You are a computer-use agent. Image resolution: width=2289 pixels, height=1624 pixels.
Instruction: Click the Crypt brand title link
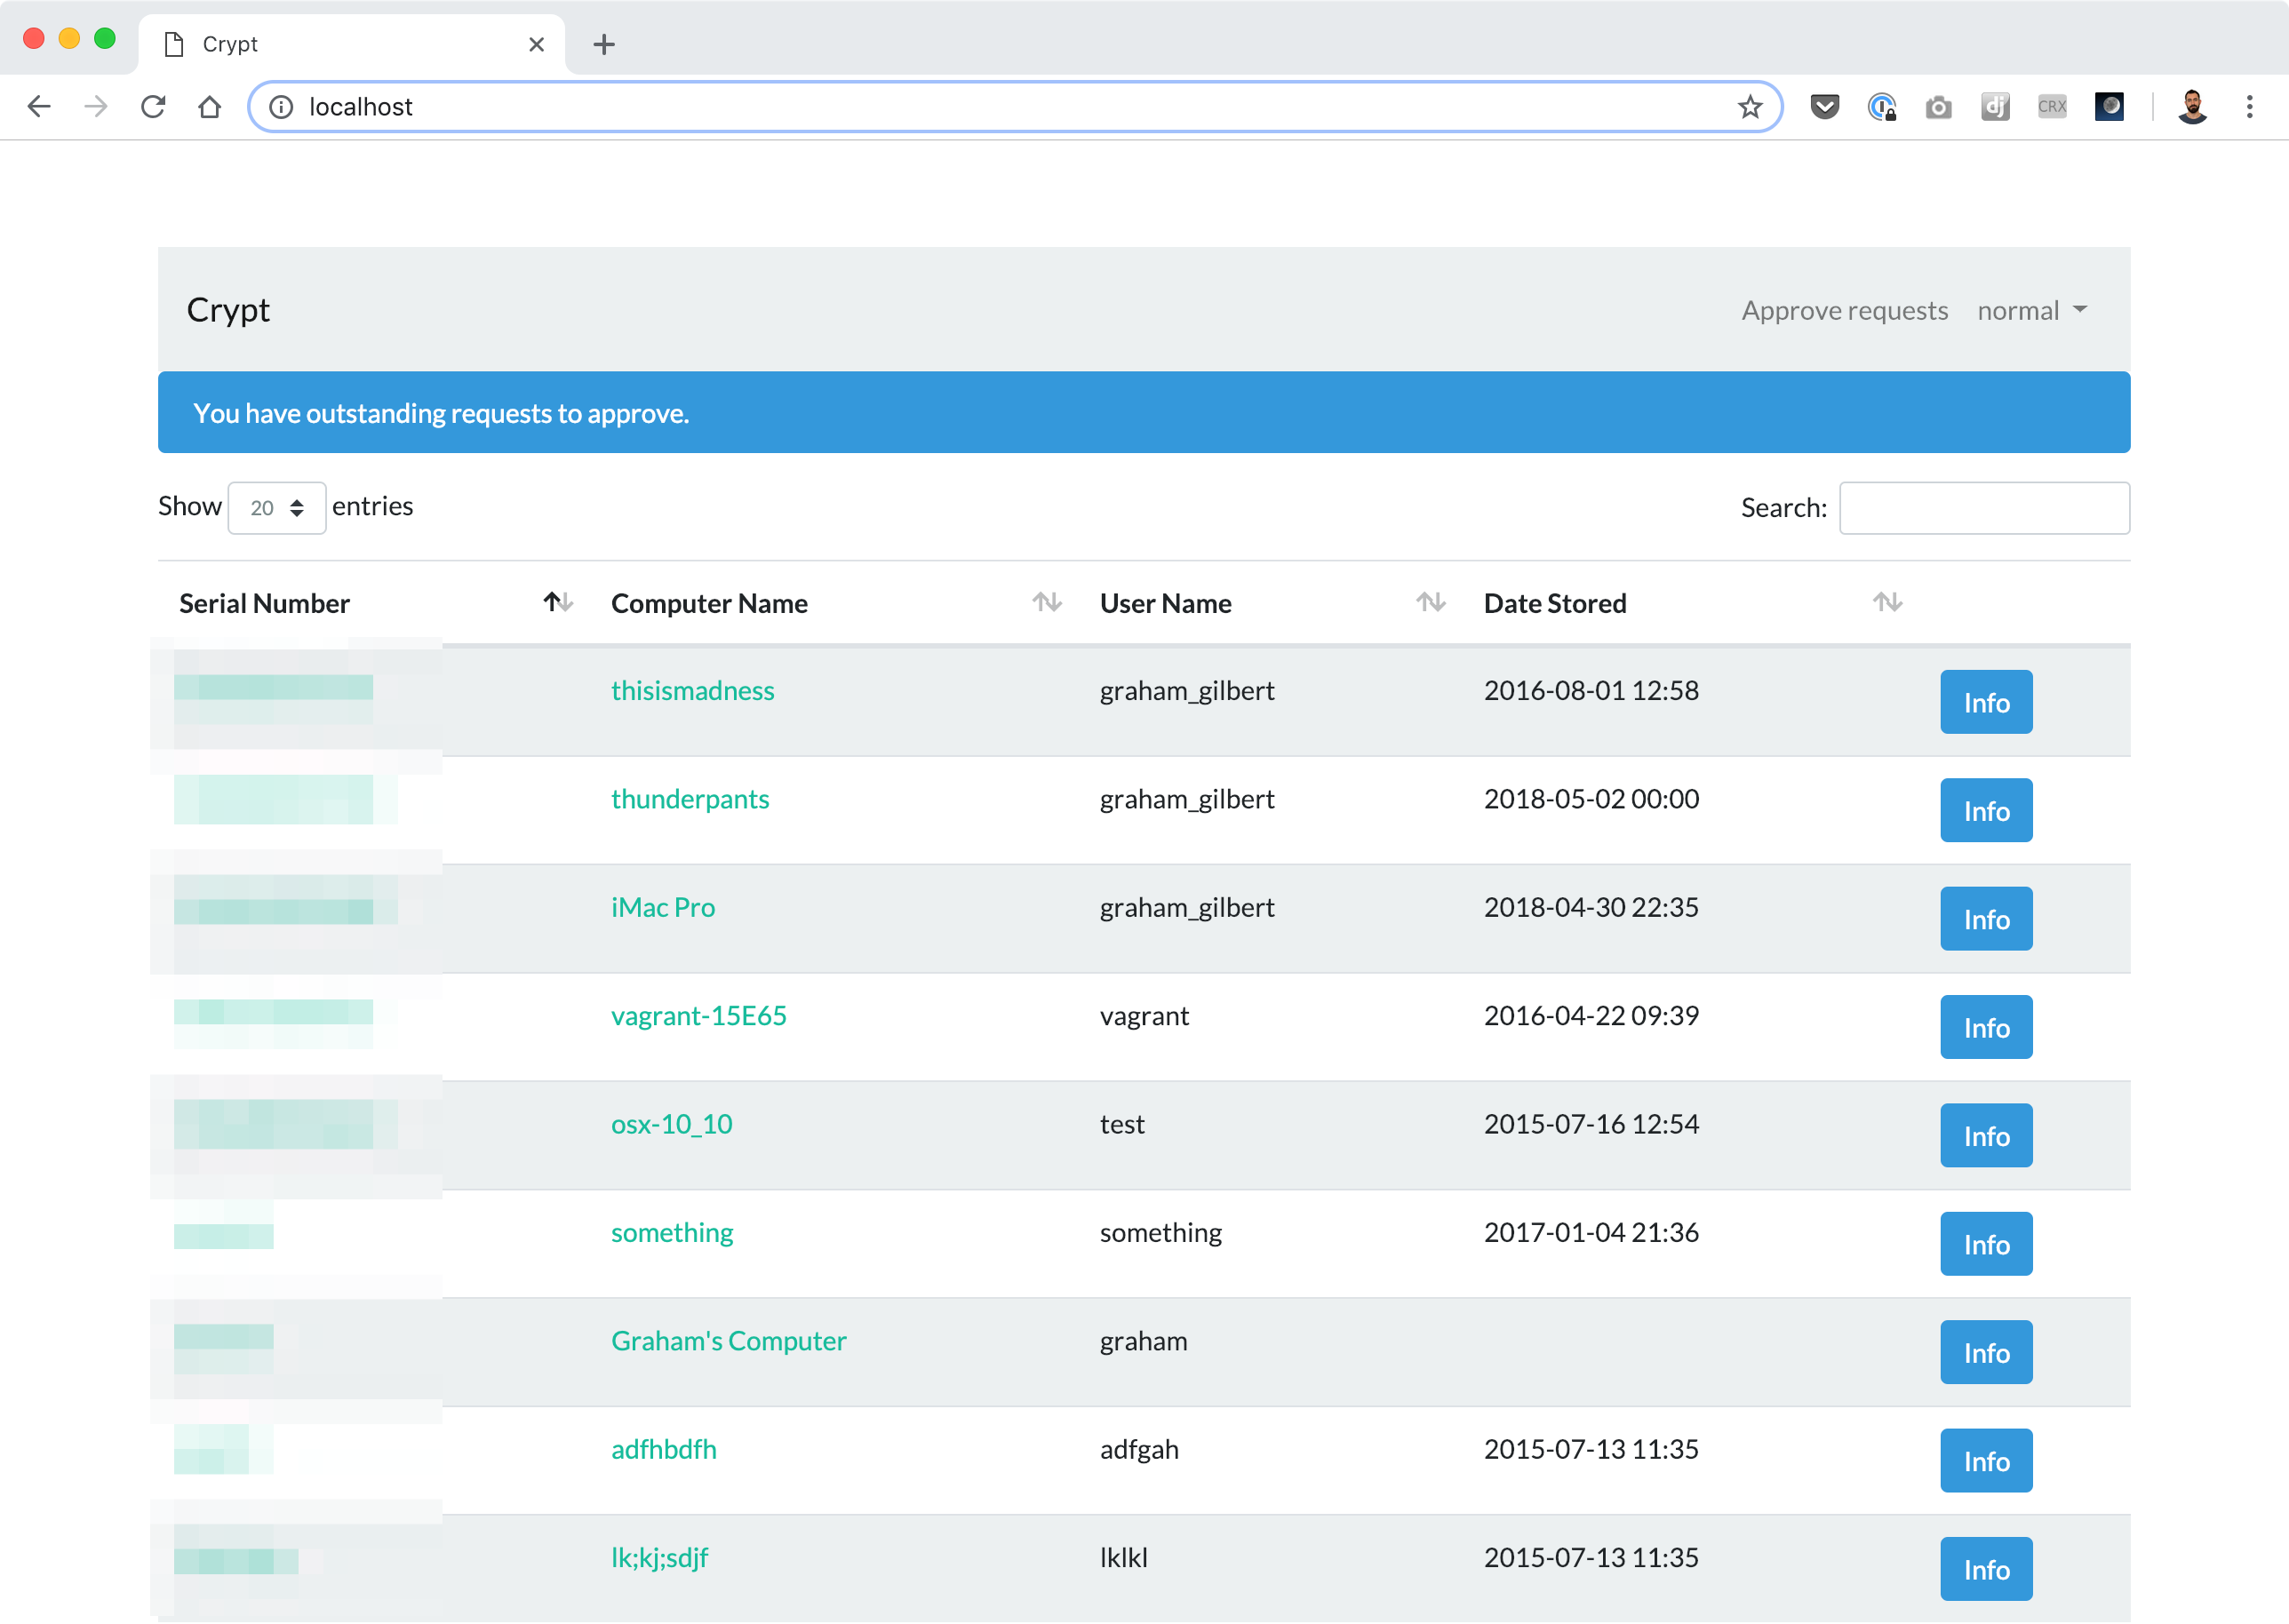228,310
